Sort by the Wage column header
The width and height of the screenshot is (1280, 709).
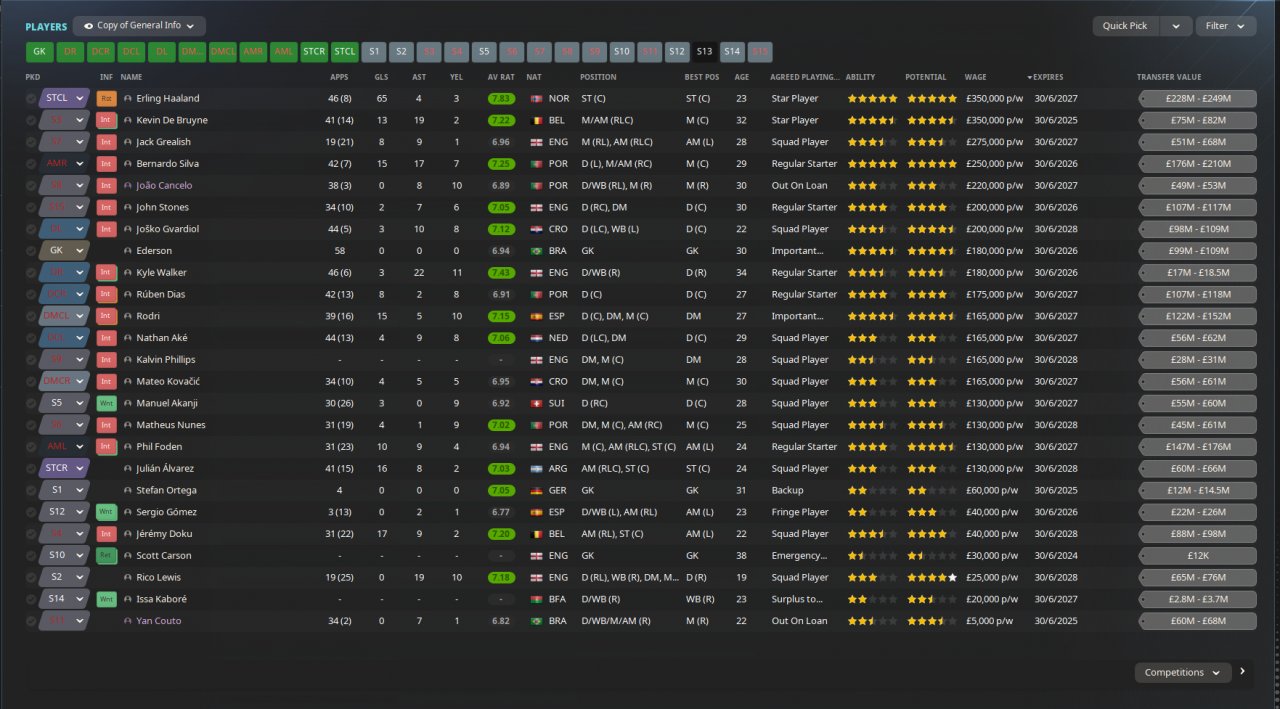975,77
